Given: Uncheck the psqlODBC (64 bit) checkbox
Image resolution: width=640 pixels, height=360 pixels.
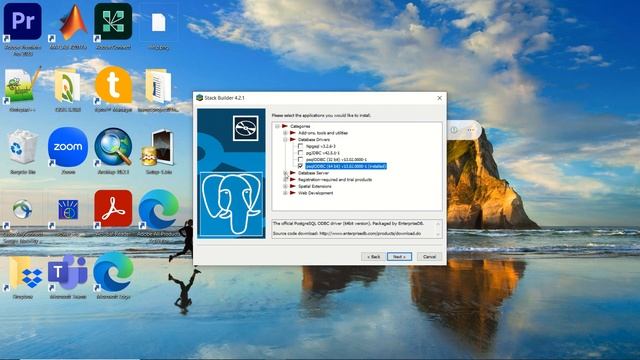Looking at the screenshot, I should (x=300, y=166).
